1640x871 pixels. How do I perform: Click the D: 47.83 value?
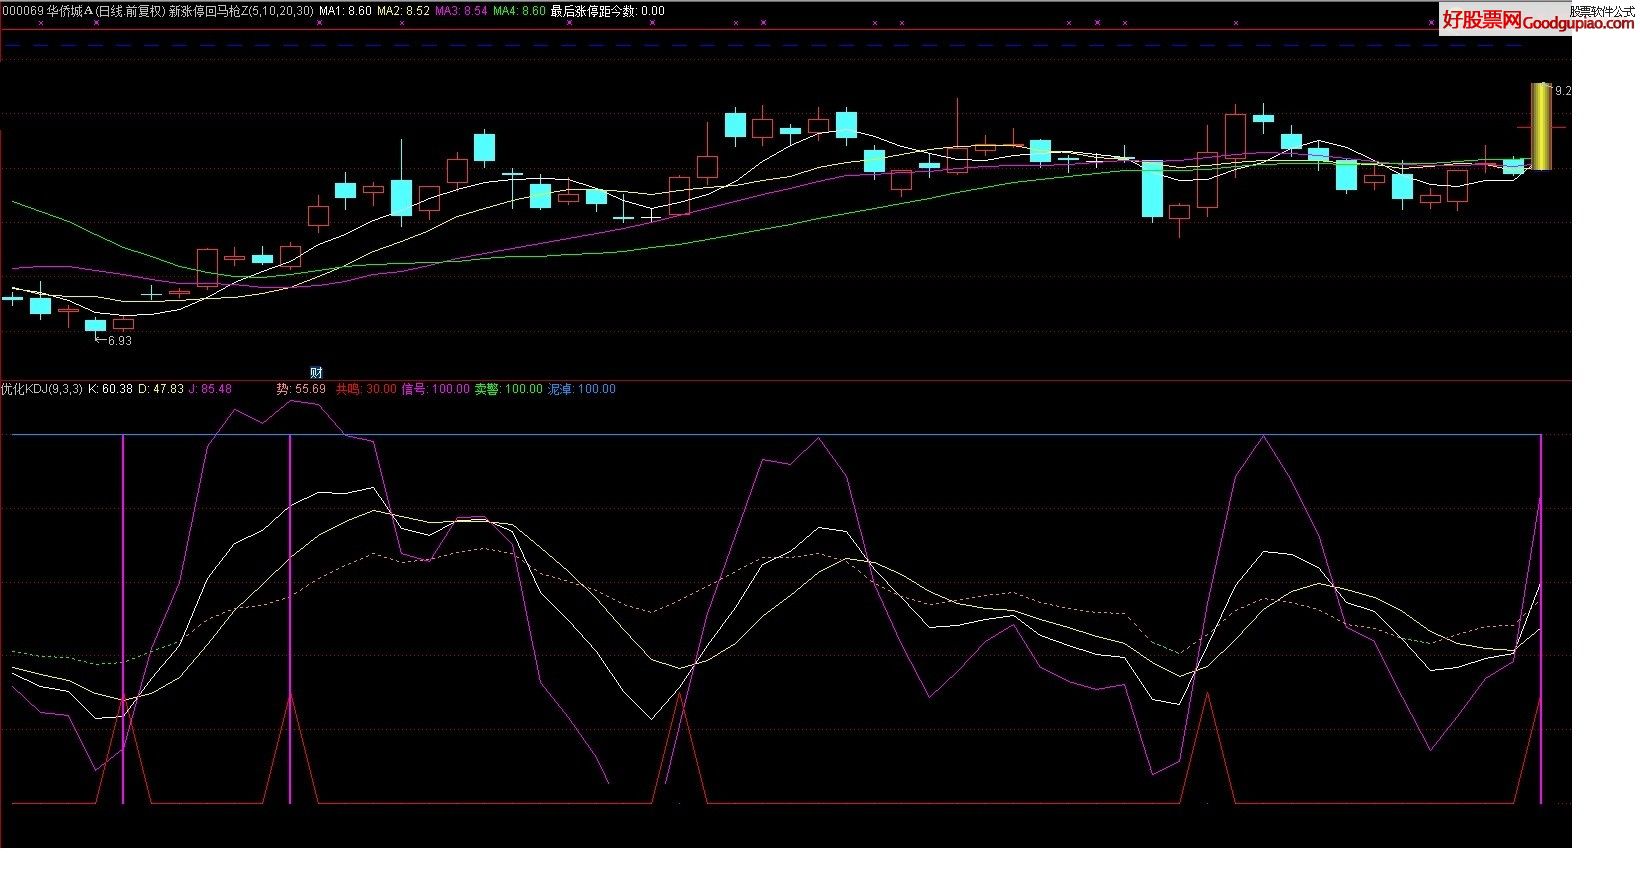click(x=161, y=389)
